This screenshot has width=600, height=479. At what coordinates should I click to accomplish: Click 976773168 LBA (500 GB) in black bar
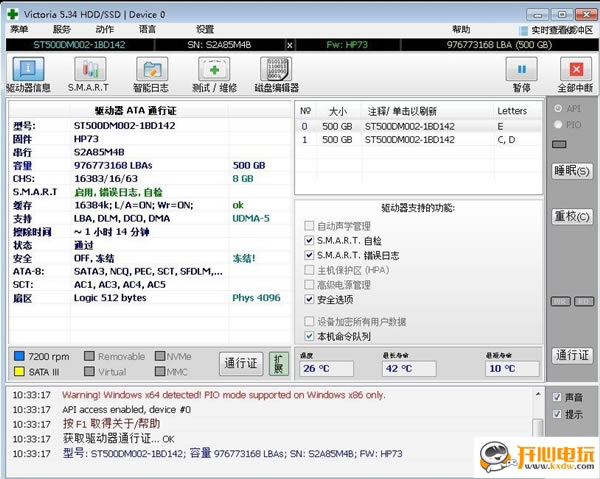[499, 45]
